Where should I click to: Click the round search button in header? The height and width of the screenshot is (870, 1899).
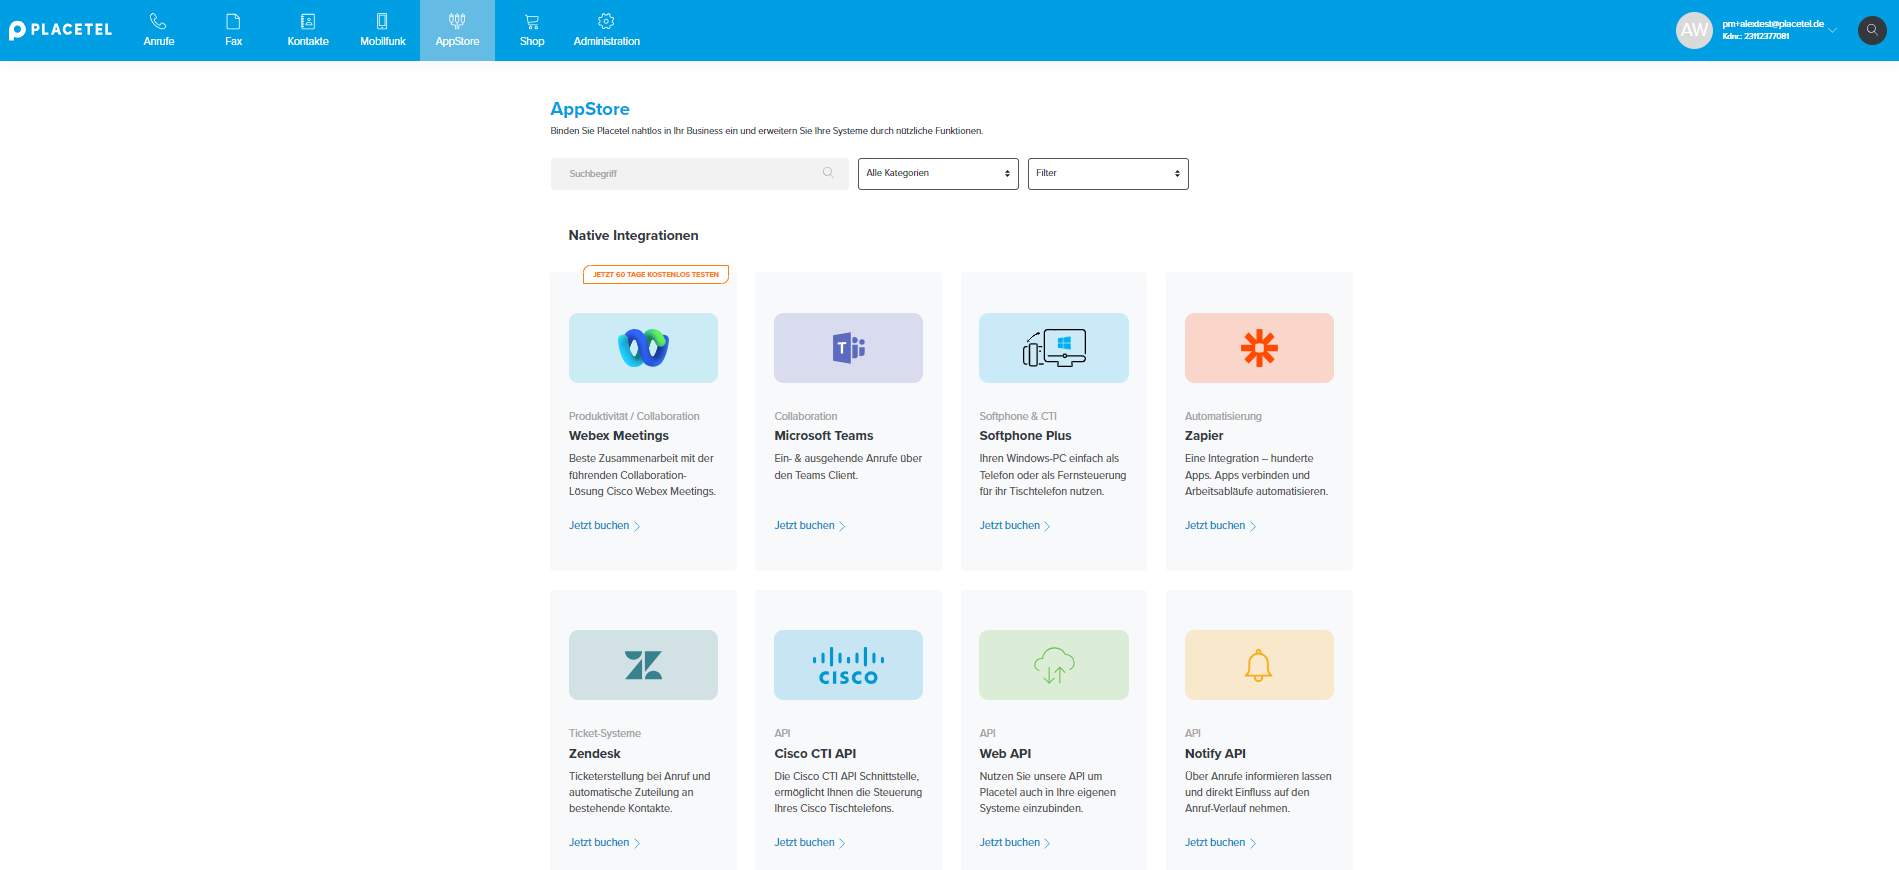tap(1872, 30)
